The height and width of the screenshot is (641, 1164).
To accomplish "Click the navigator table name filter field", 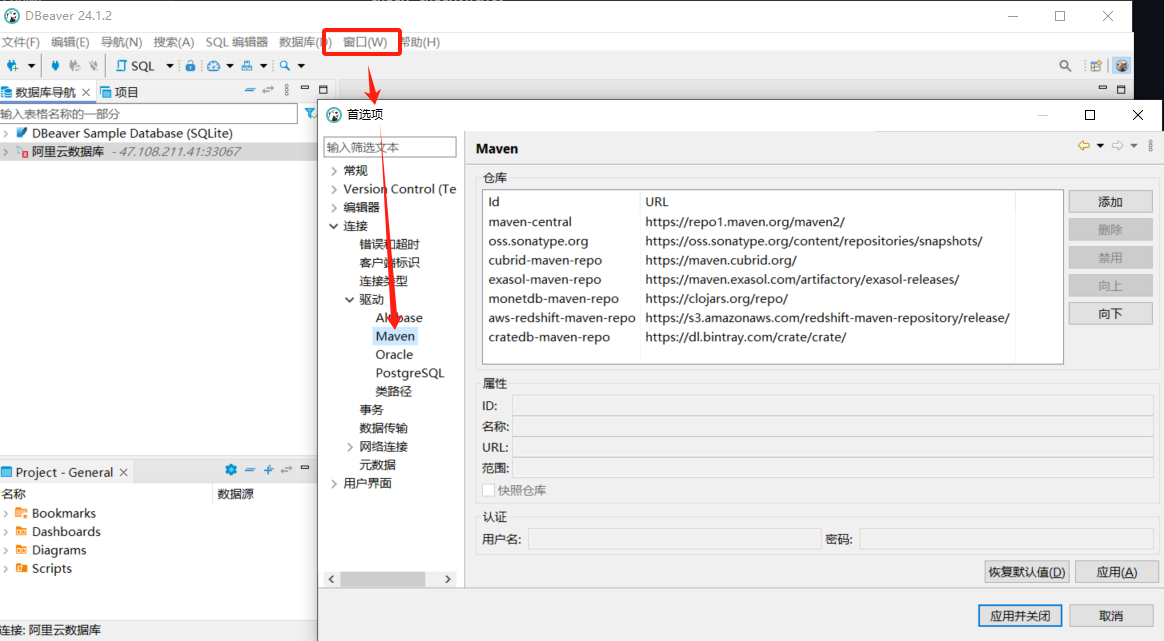I will 148,114.
